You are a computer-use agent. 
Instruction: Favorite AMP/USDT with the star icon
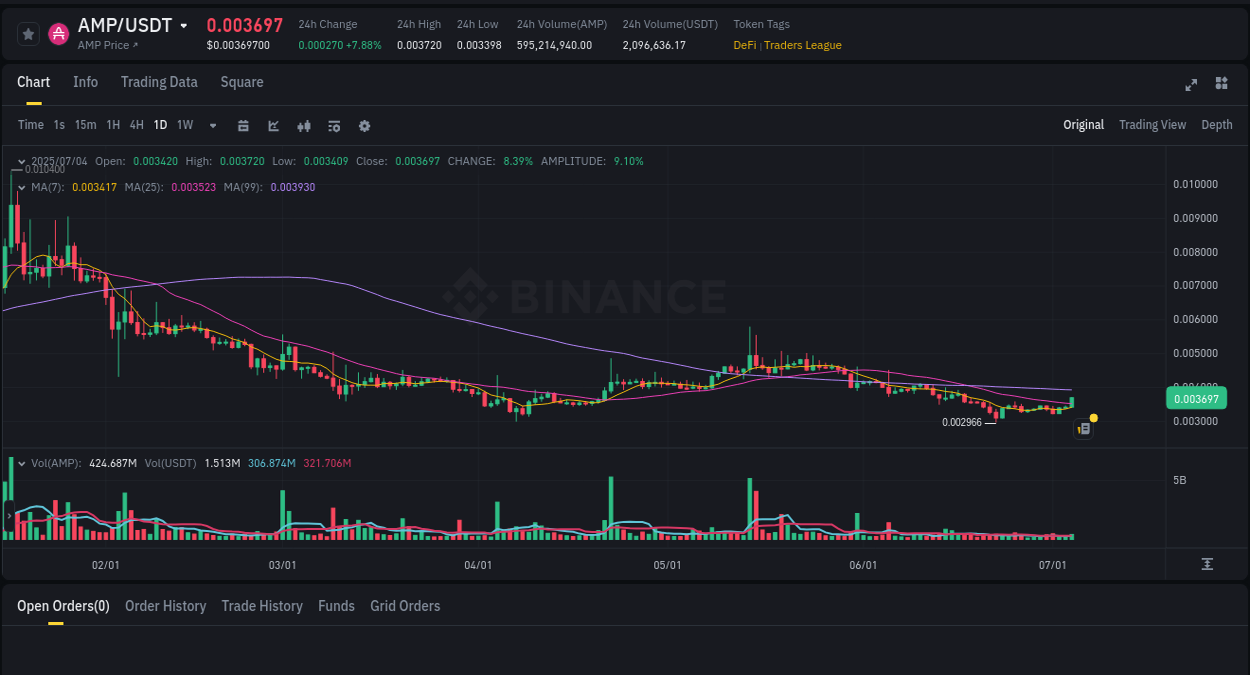point(28,33)
